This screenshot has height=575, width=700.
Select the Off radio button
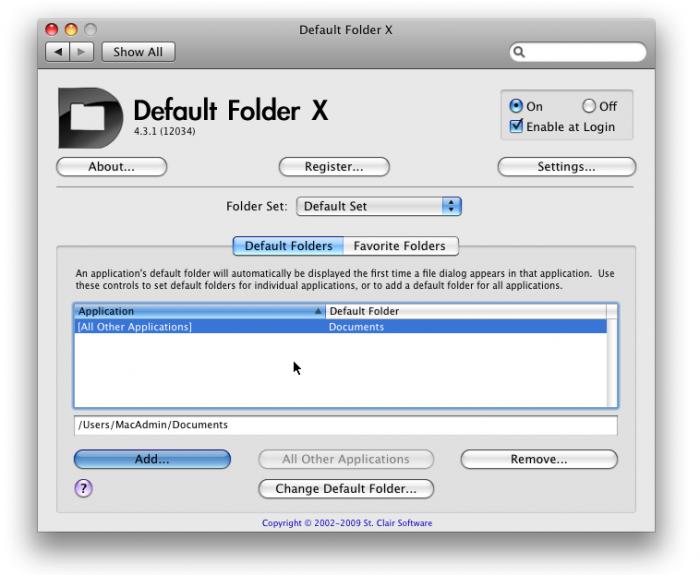point(588,106)
